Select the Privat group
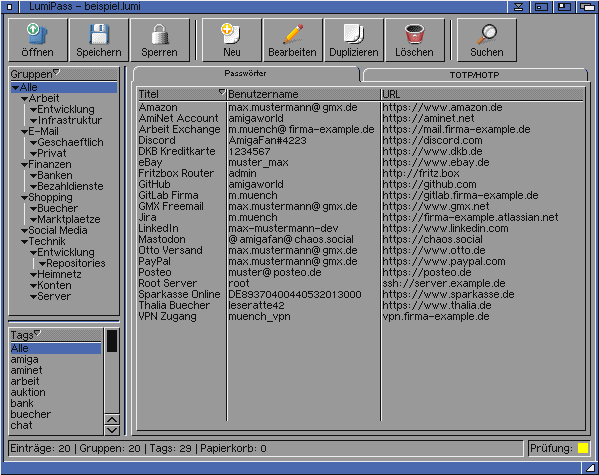The width and height of the screenshot is (599, 475). pos(52,153)
